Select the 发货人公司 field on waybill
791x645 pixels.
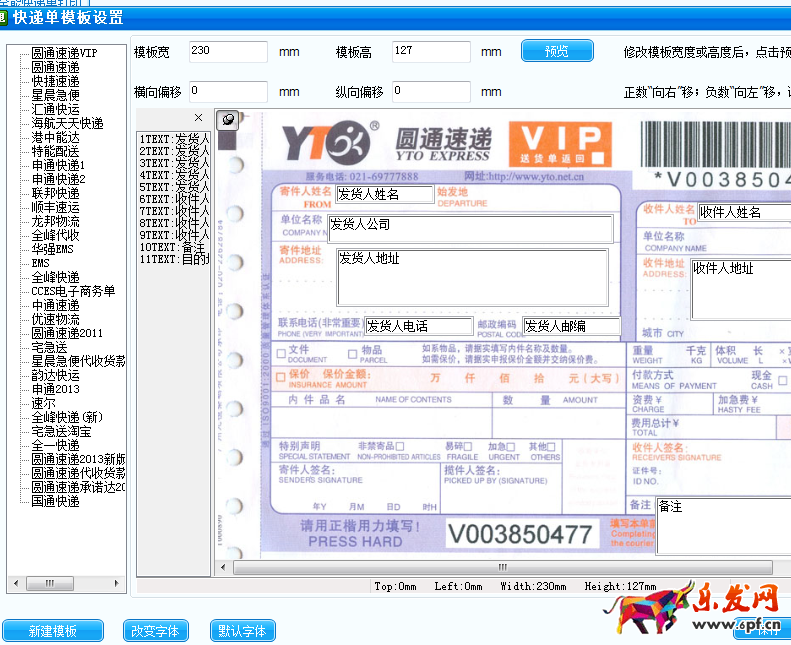(471, 228)
